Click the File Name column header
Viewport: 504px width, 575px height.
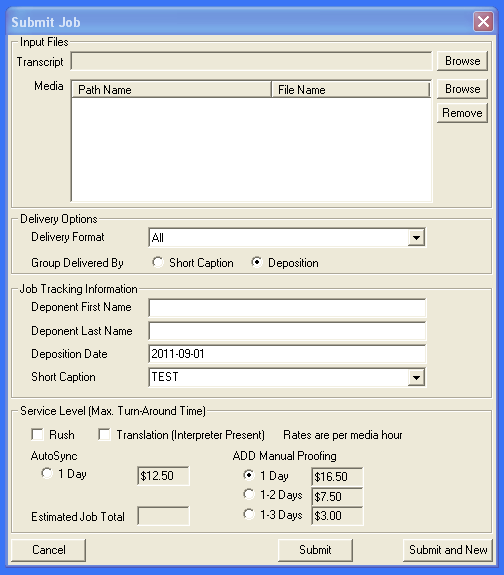pyautogui.click(x=350, y=89)
